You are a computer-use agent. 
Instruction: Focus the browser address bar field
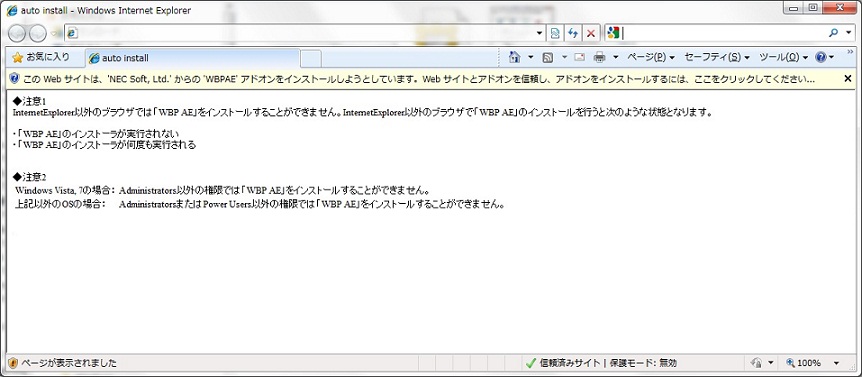click(x=305, y=33)
